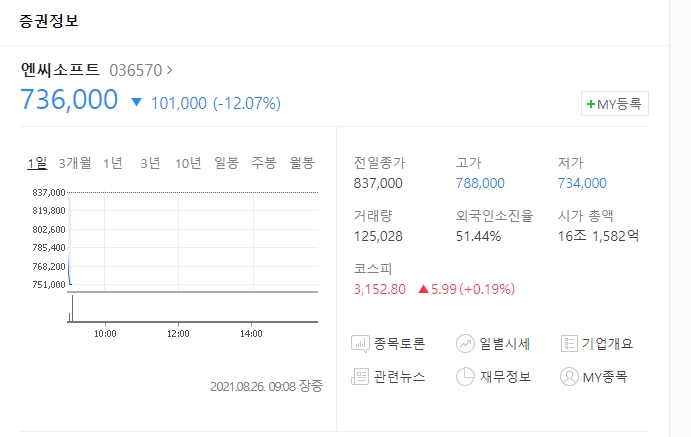Viewport: 691px width, 437px height.
Task: Click the 일별시세 daily price chart icon
Action: point(465,344)
